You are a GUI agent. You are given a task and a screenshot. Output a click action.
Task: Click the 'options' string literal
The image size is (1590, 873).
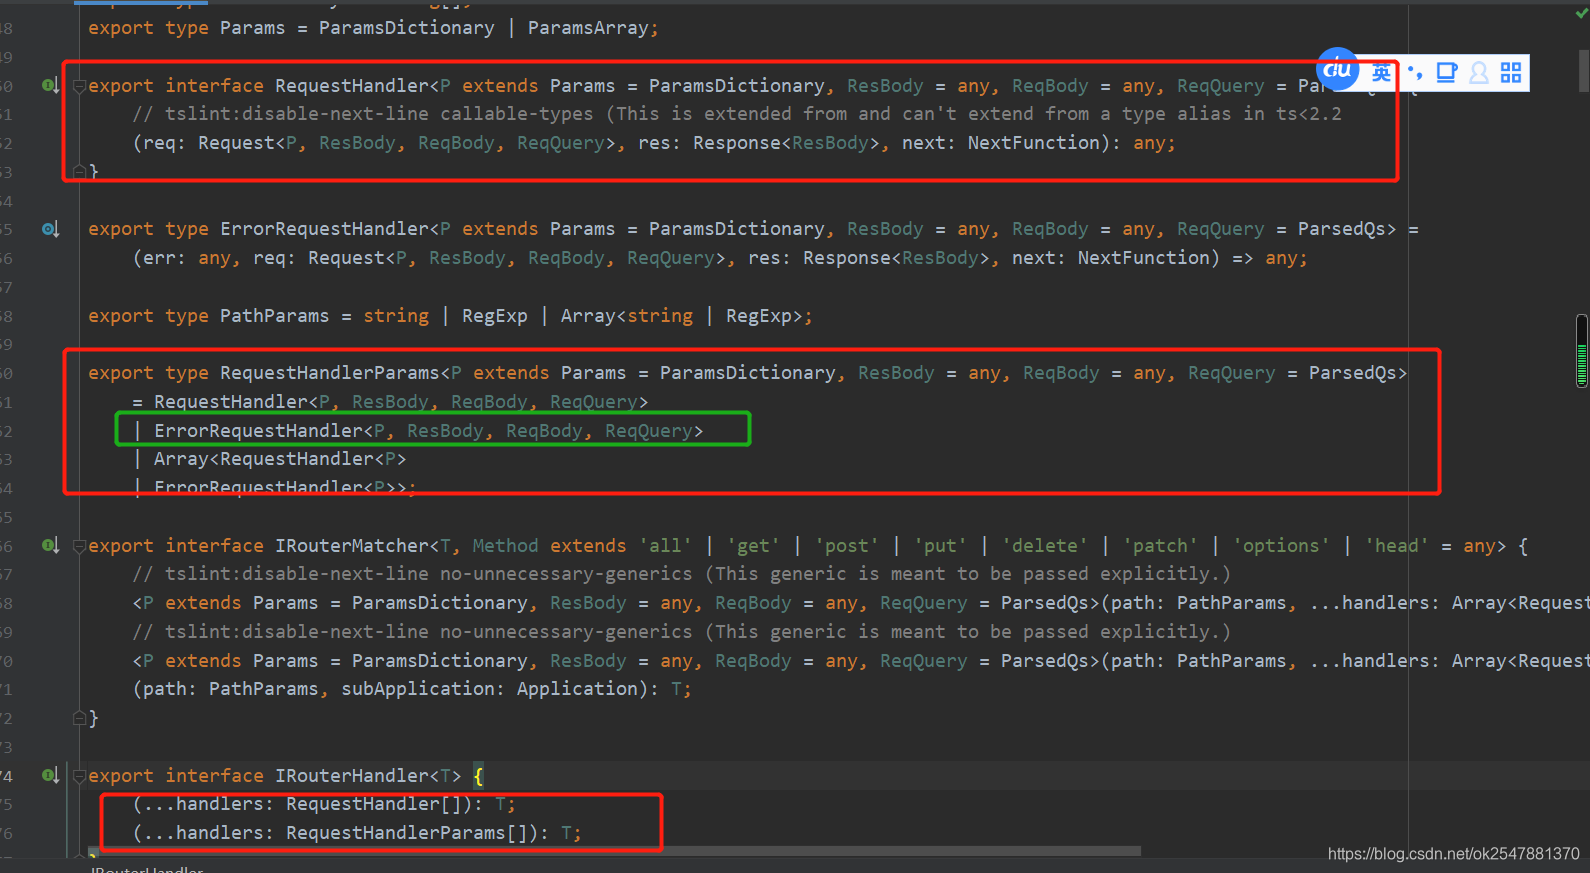click(1281, 546)
